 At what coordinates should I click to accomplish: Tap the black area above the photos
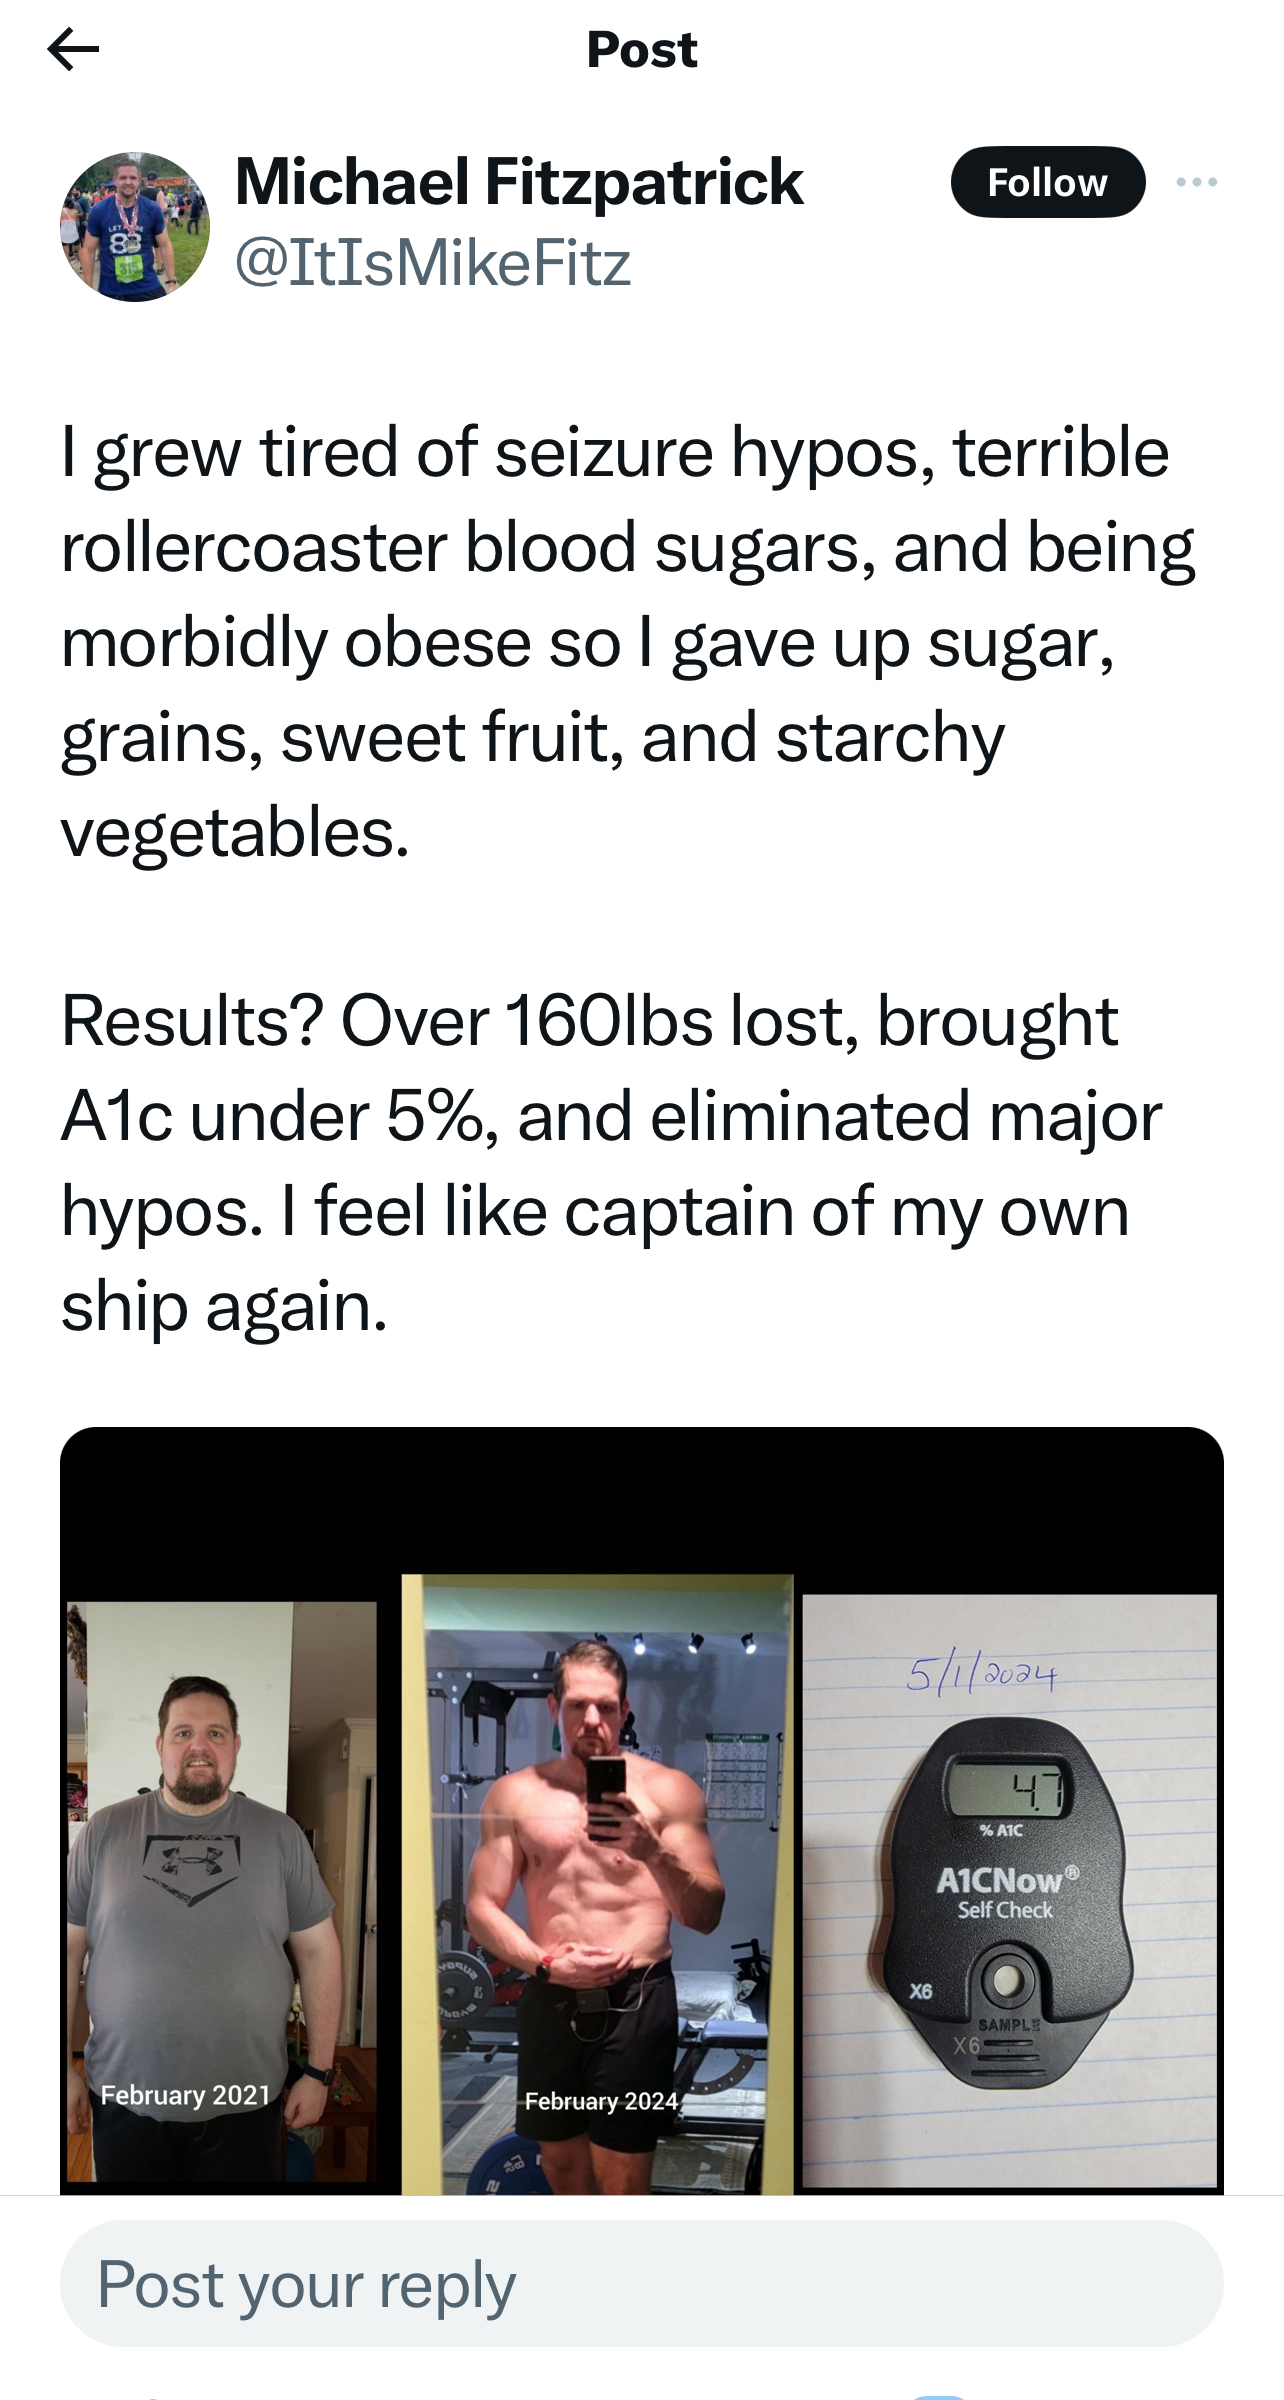[640, 1500]
